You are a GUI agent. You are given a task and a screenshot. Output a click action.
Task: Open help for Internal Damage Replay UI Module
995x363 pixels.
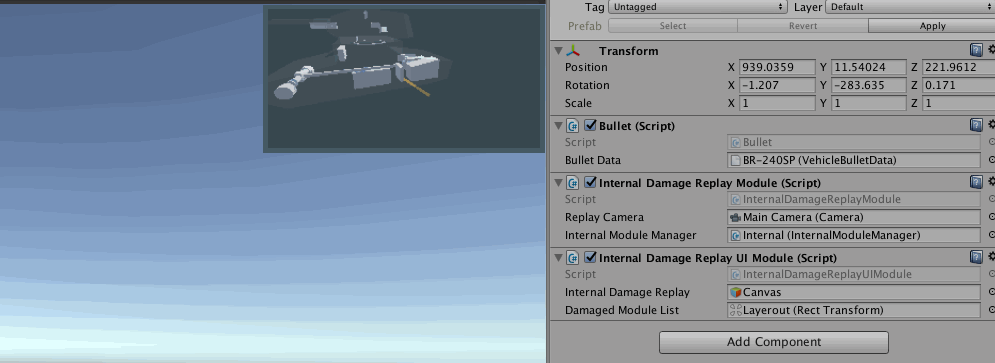coord(976,258)
